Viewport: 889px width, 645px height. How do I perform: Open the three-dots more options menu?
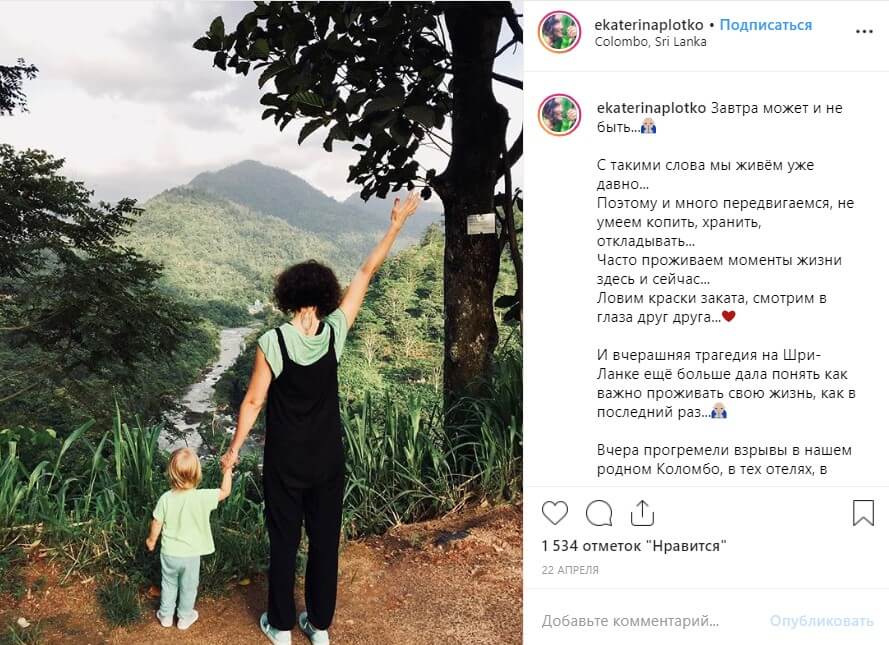[863, 31]
